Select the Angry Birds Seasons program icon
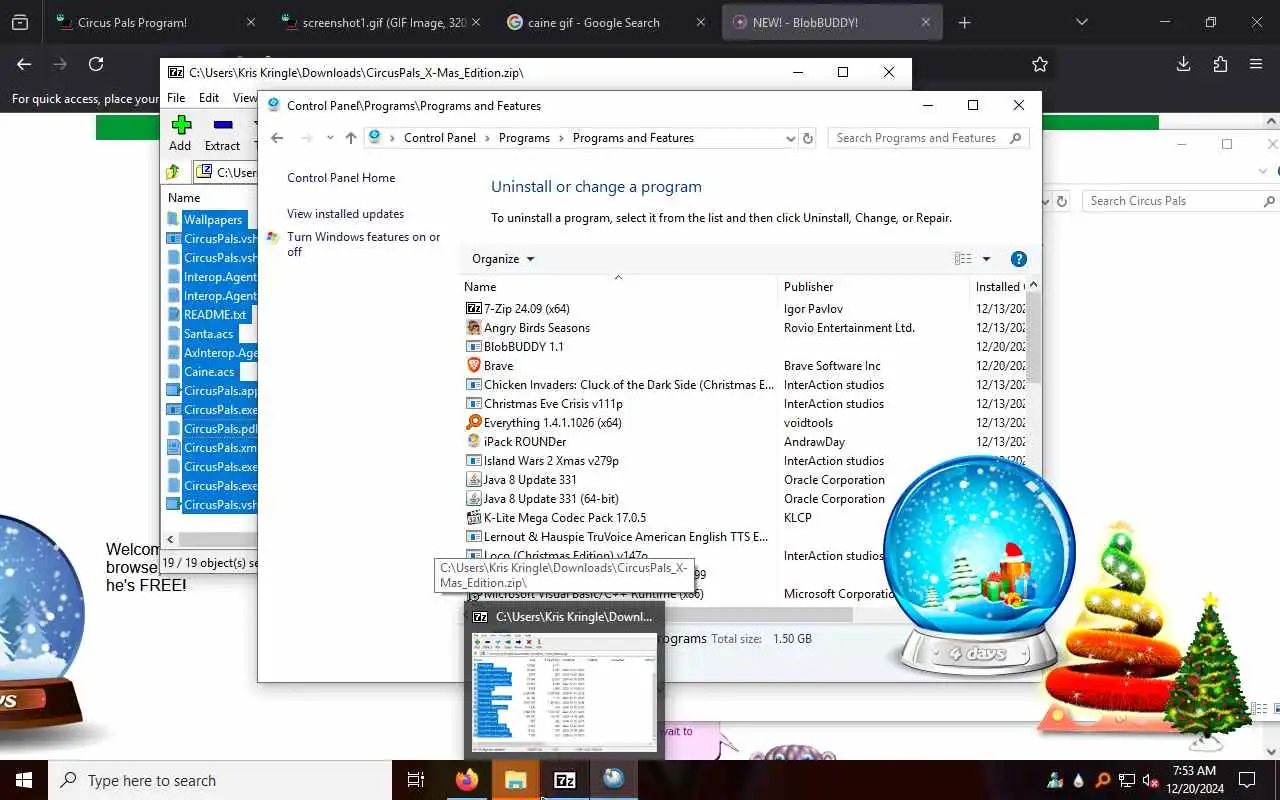The width and height of the screenshot is (1280, 800). pyautogui.click(x=474, y=328)
